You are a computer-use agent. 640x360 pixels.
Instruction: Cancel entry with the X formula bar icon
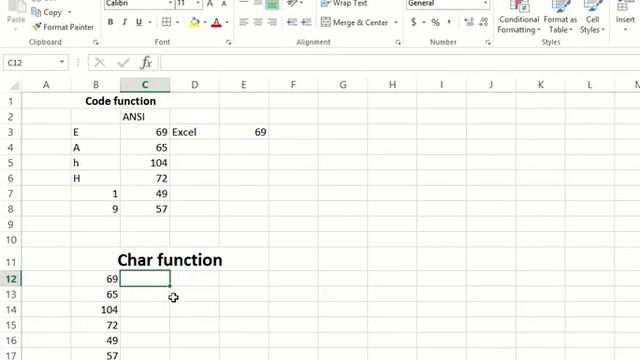pos(100,63)
